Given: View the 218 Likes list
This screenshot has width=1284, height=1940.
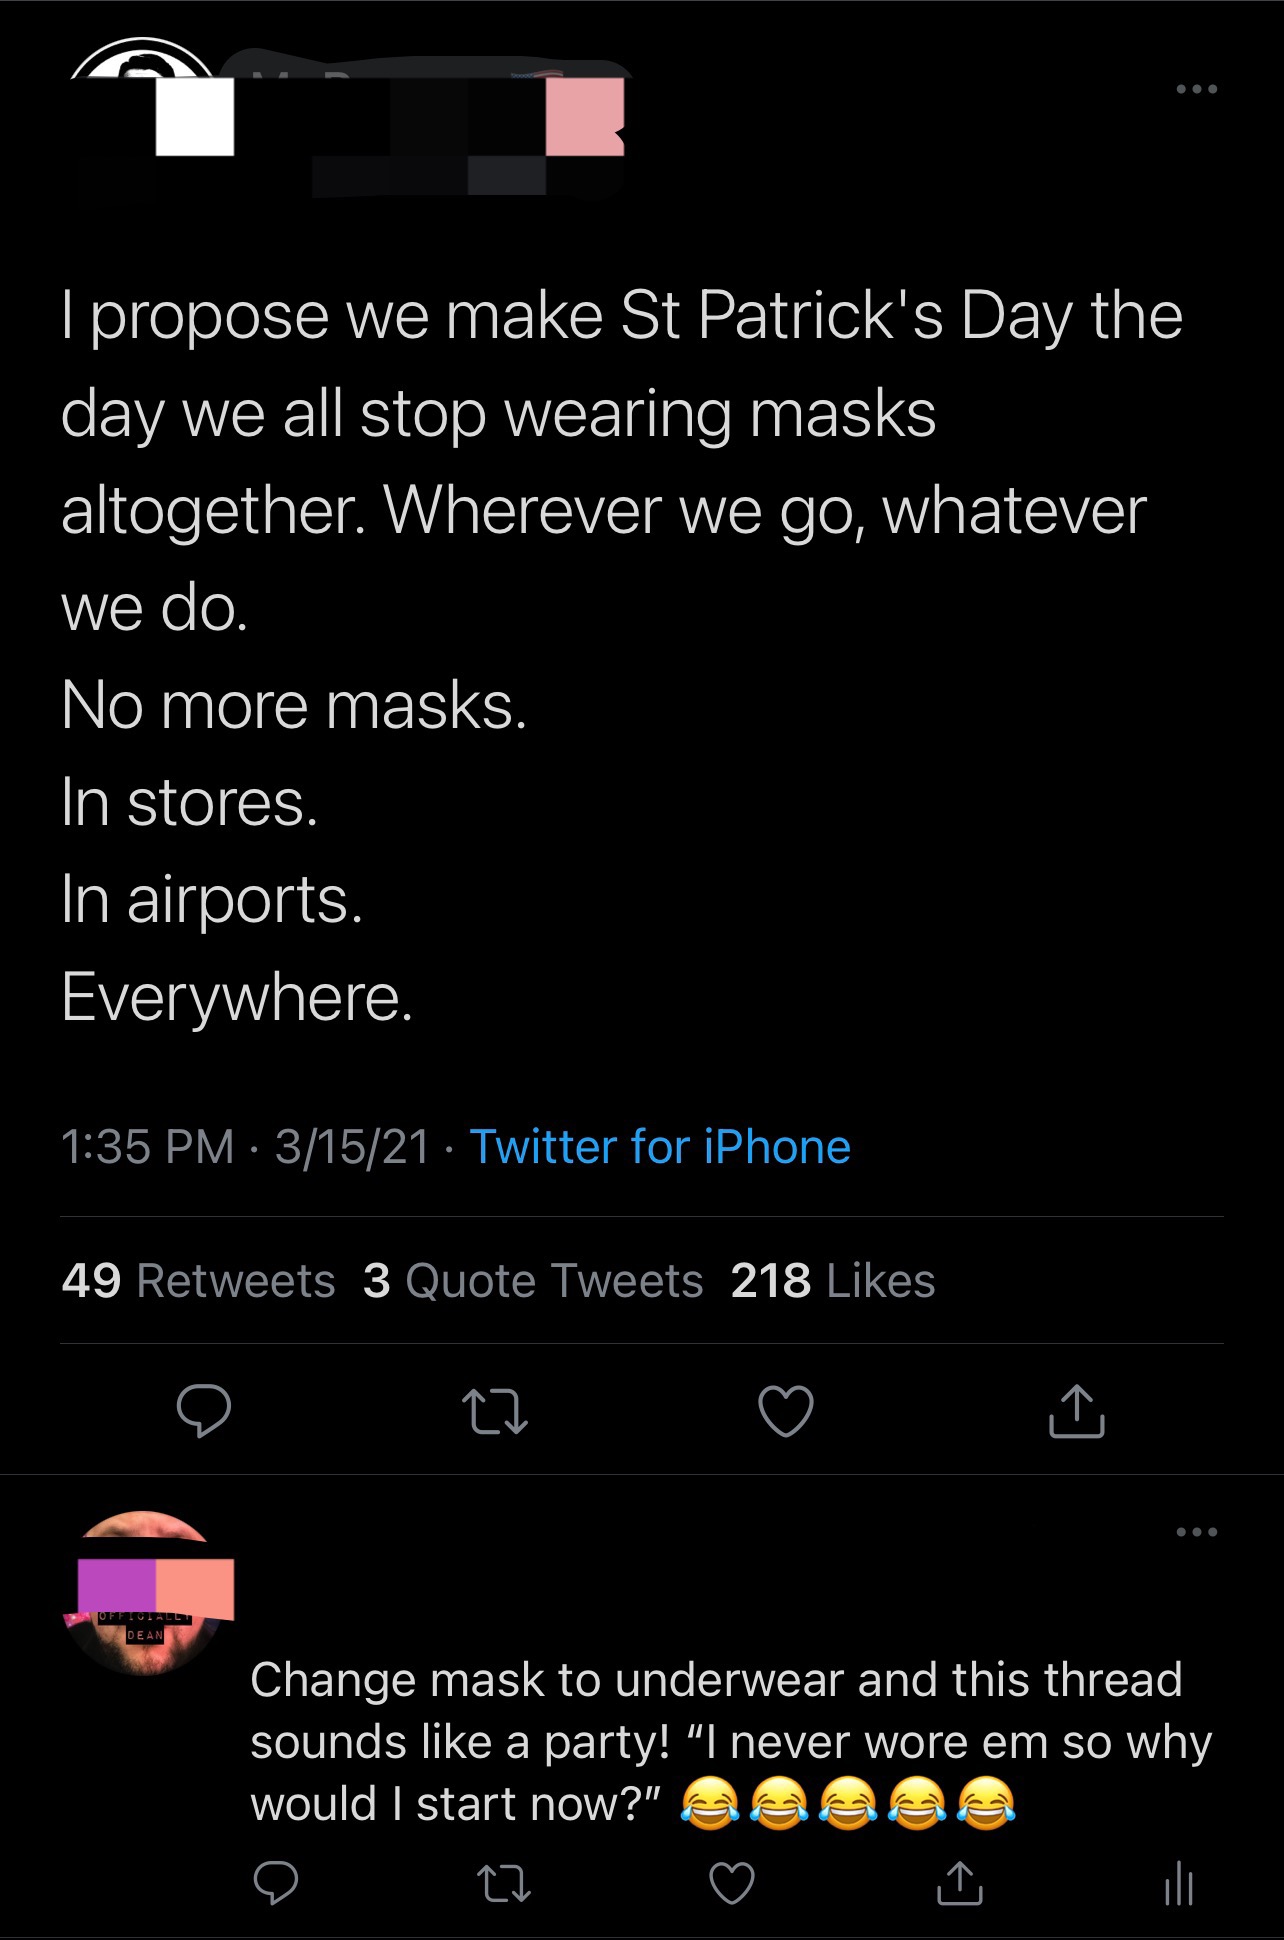Looking at the screenshot, I should tap(833, 1281).
